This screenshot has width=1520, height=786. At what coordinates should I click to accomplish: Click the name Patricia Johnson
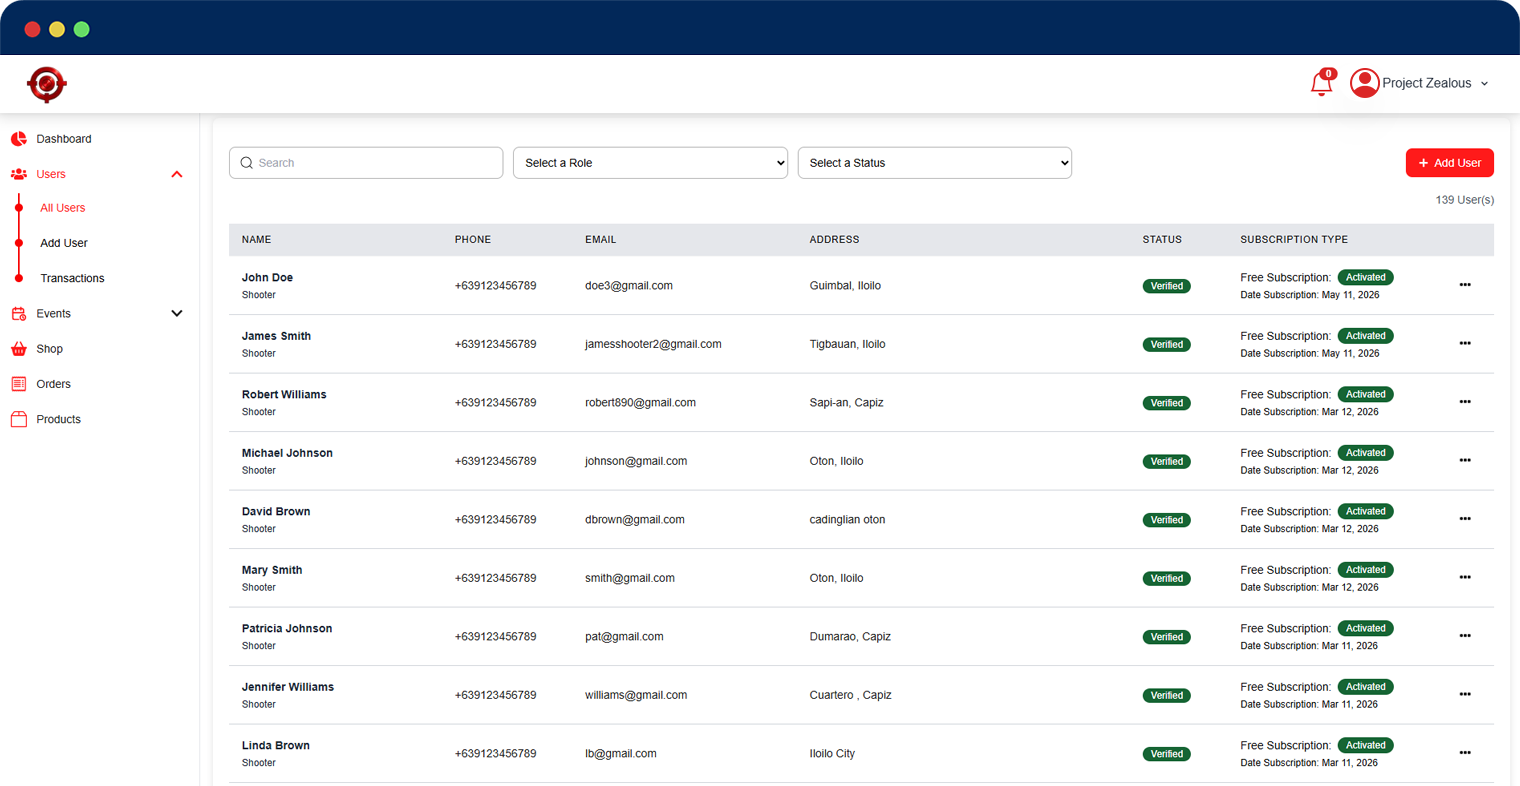point(287,629)
